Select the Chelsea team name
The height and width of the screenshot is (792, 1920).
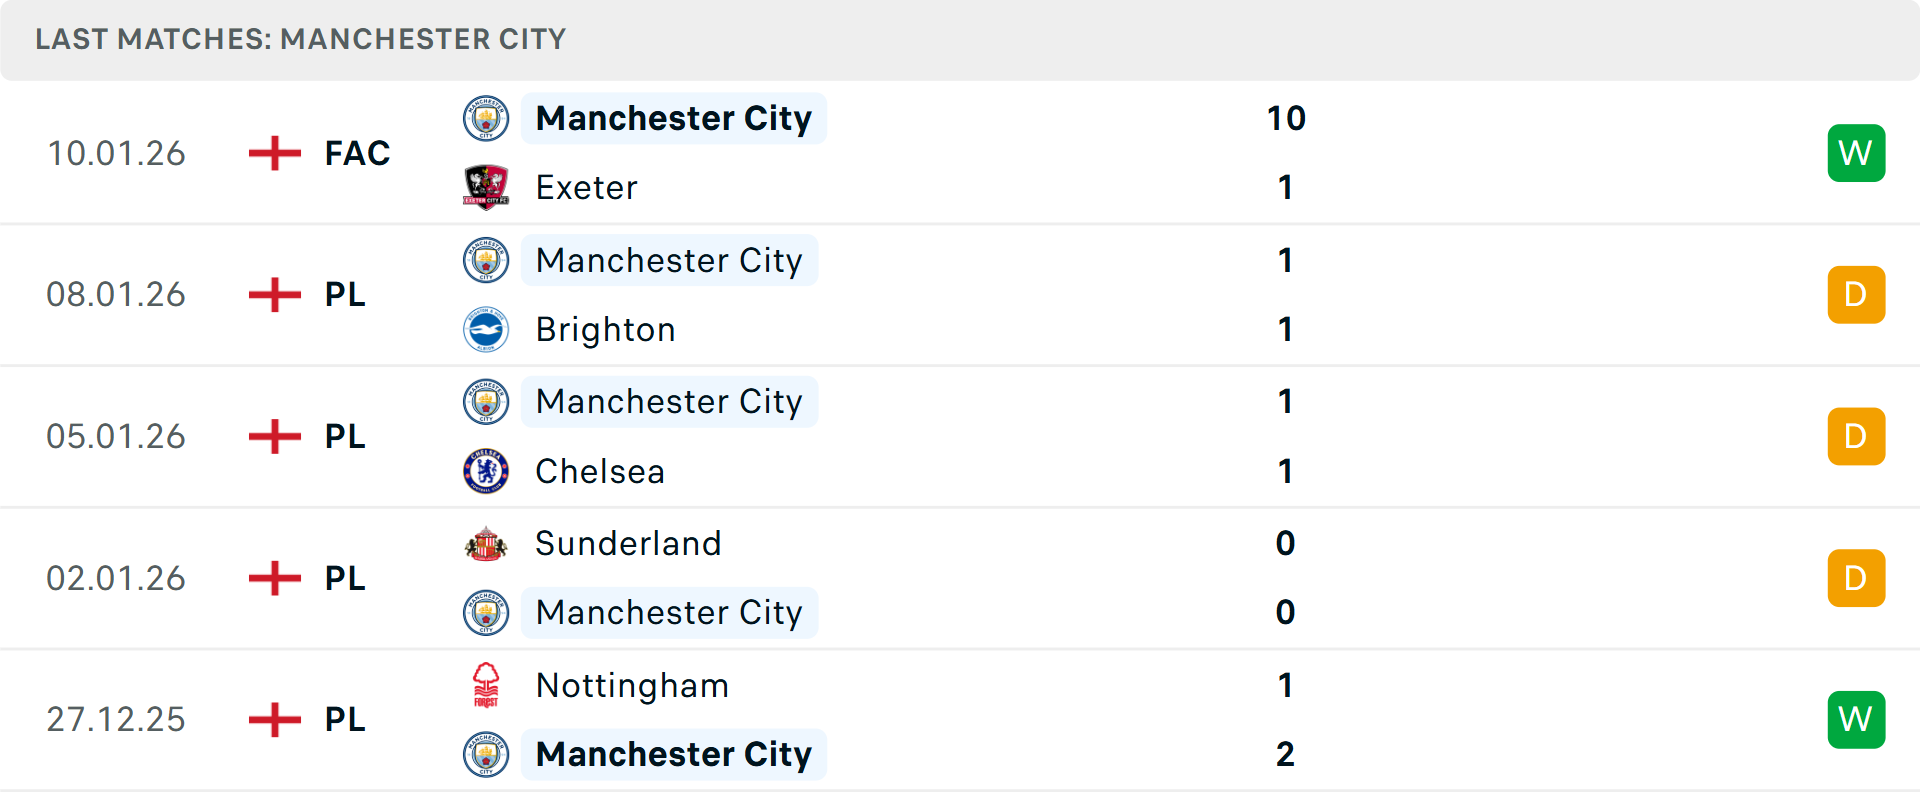pyautogui.click(x=600, y=471)
